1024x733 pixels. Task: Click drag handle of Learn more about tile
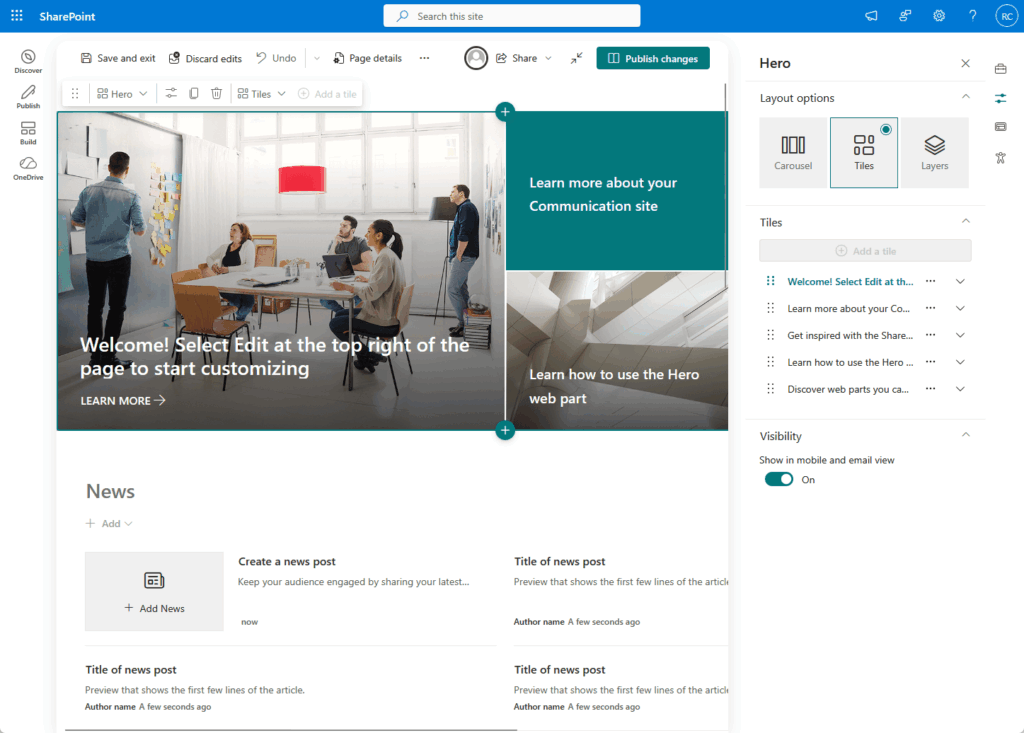(x=771, y=308)
